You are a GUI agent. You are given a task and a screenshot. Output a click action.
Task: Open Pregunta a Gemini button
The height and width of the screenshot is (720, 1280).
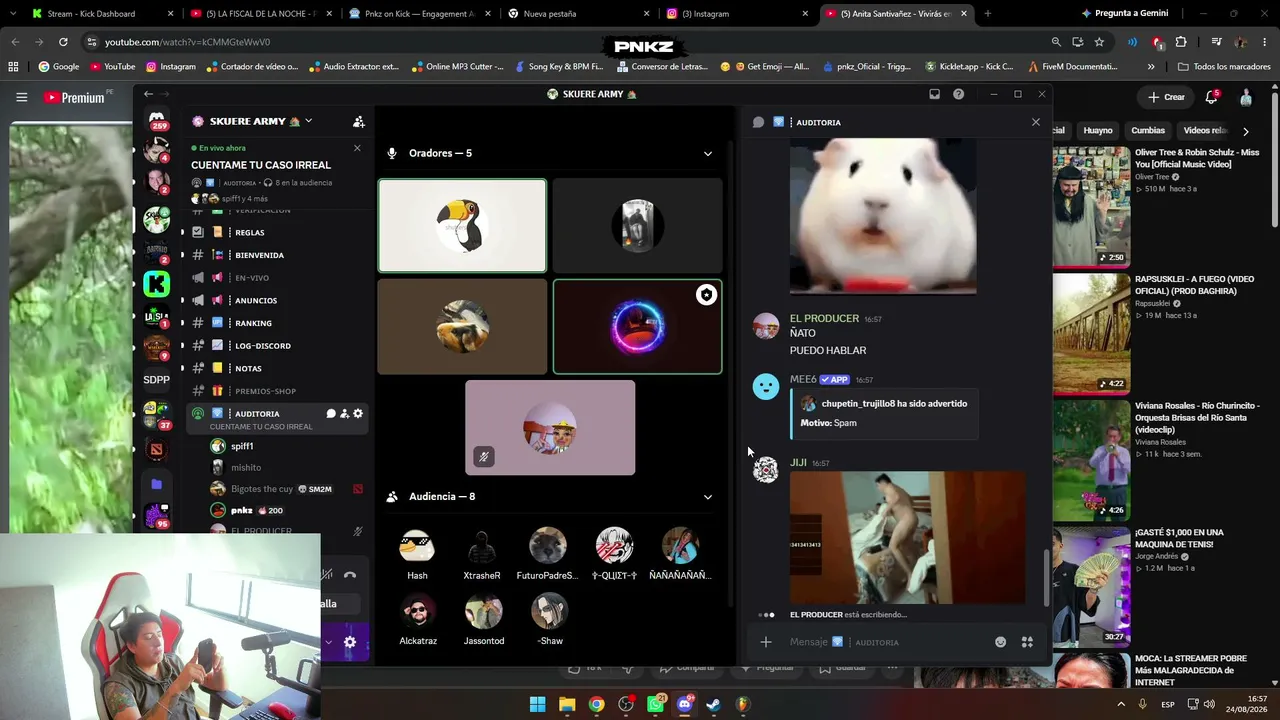point(1124,14)
